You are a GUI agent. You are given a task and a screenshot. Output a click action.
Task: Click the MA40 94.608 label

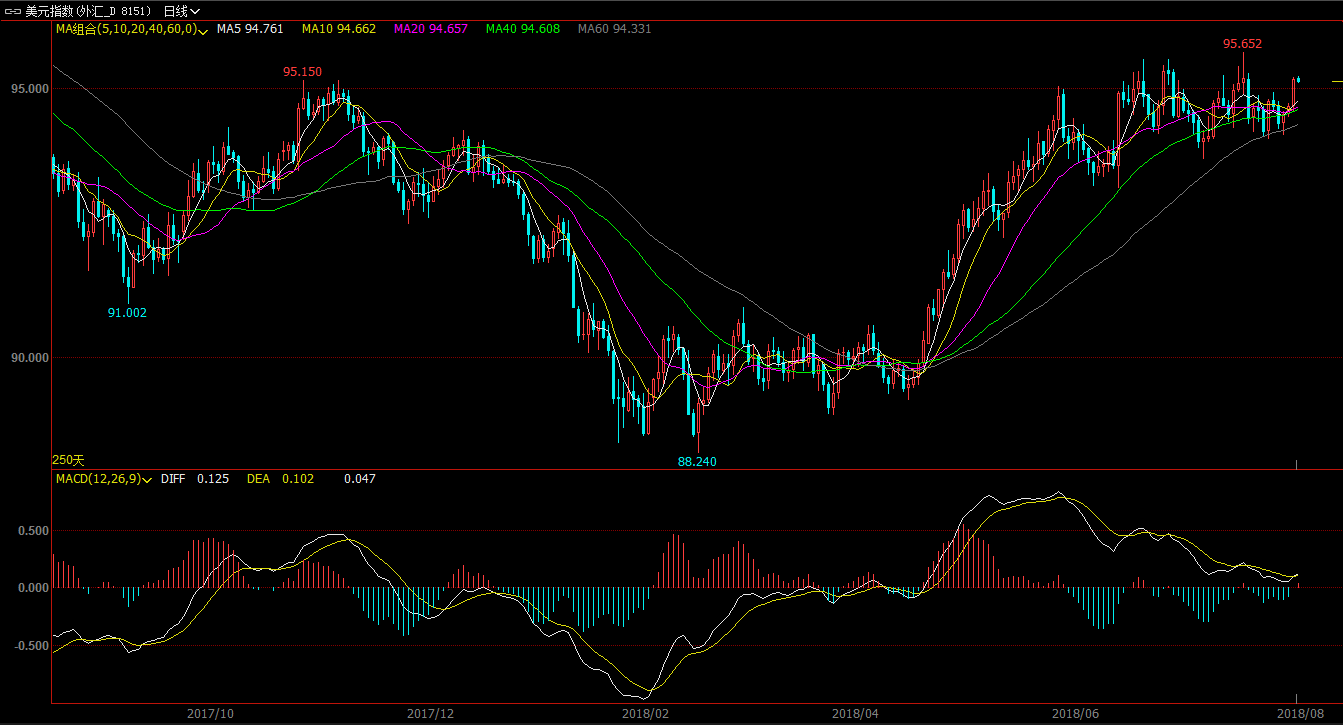click(523, 29)
